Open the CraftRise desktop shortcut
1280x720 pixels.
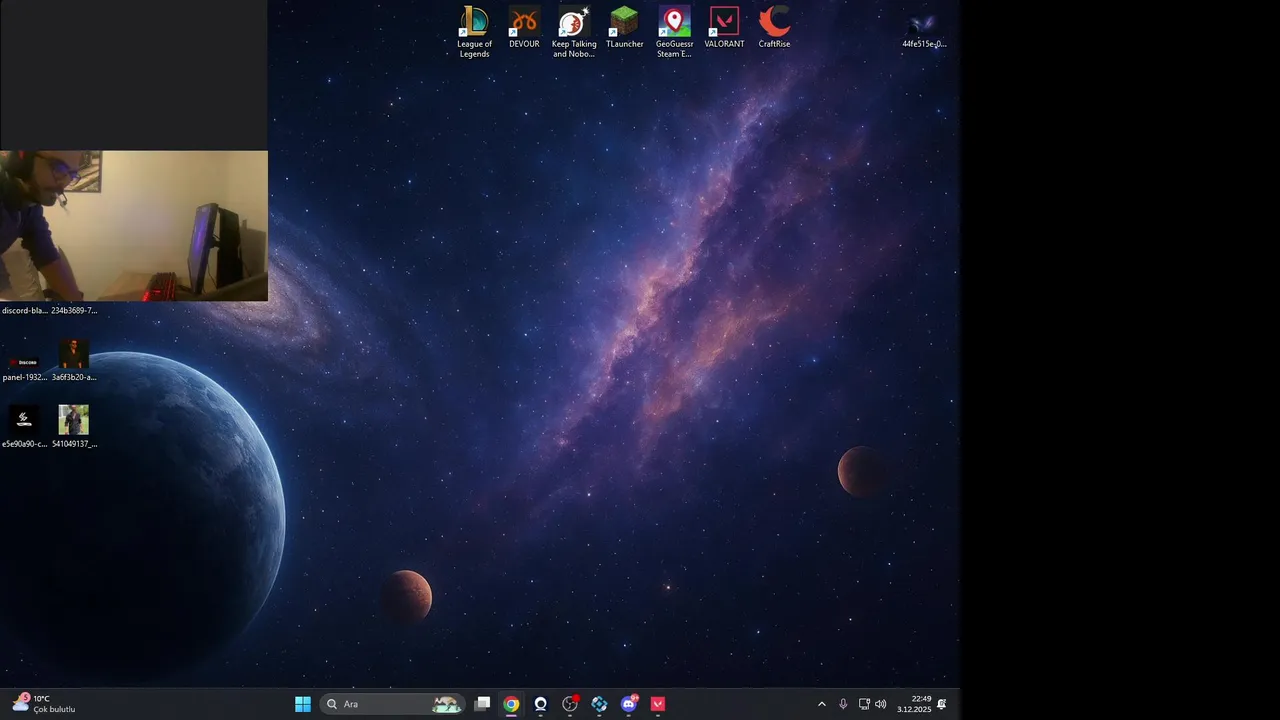tap(774, 28)
